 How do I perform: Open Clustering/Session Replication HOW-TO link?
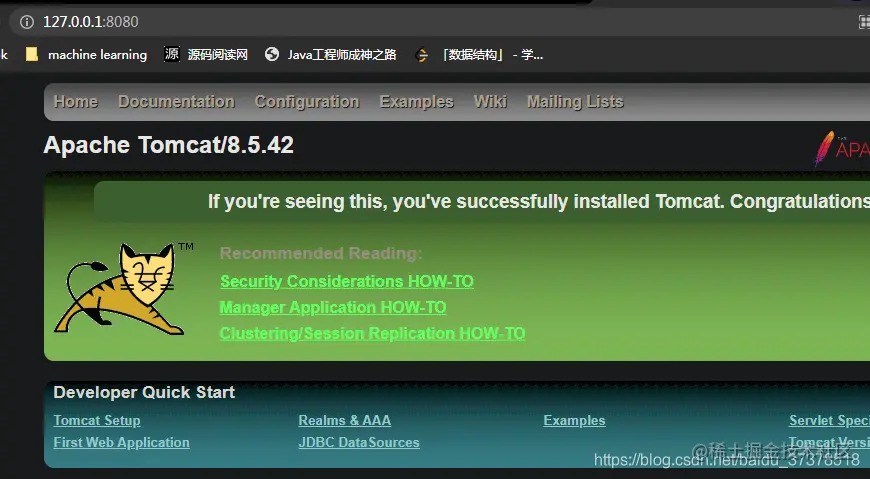coord(372,333)
